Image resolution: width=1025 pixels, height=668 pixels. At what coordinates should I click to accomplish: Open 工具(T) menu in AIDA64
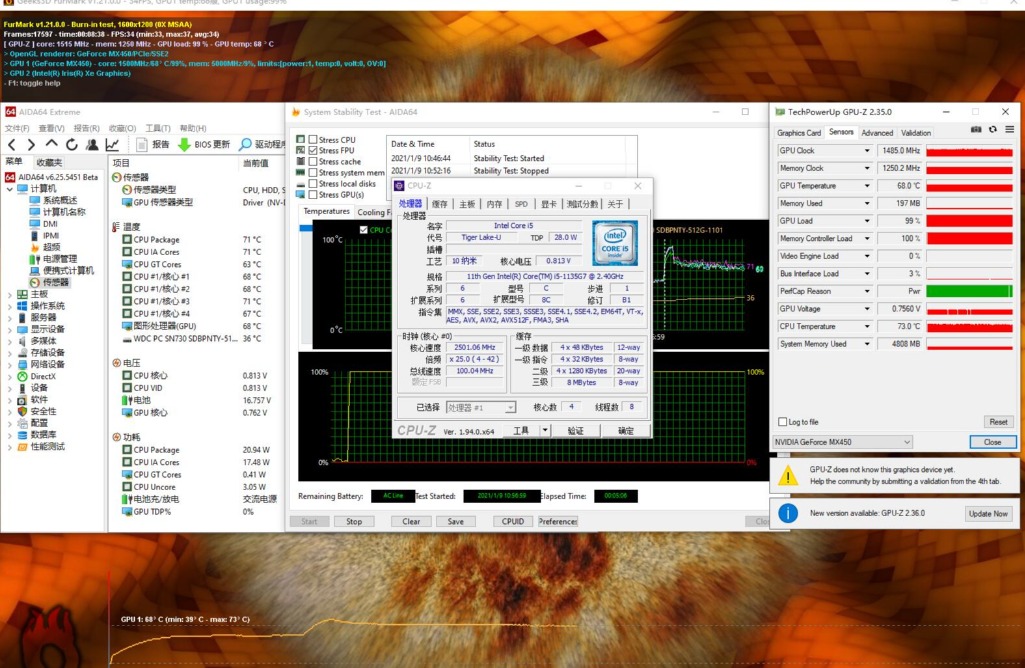click(158, 128)
